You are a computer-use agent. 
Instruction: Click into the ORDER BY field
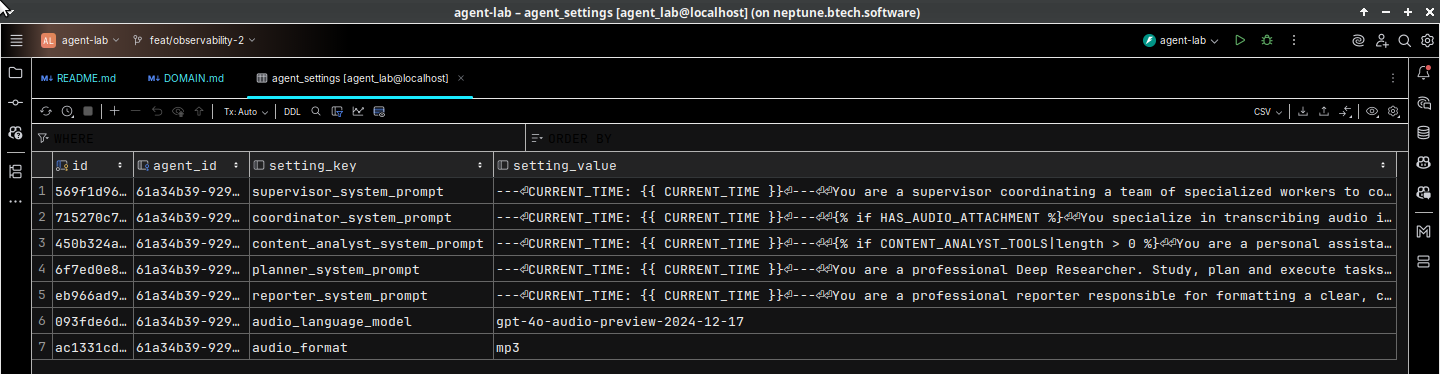click(968, 138)
